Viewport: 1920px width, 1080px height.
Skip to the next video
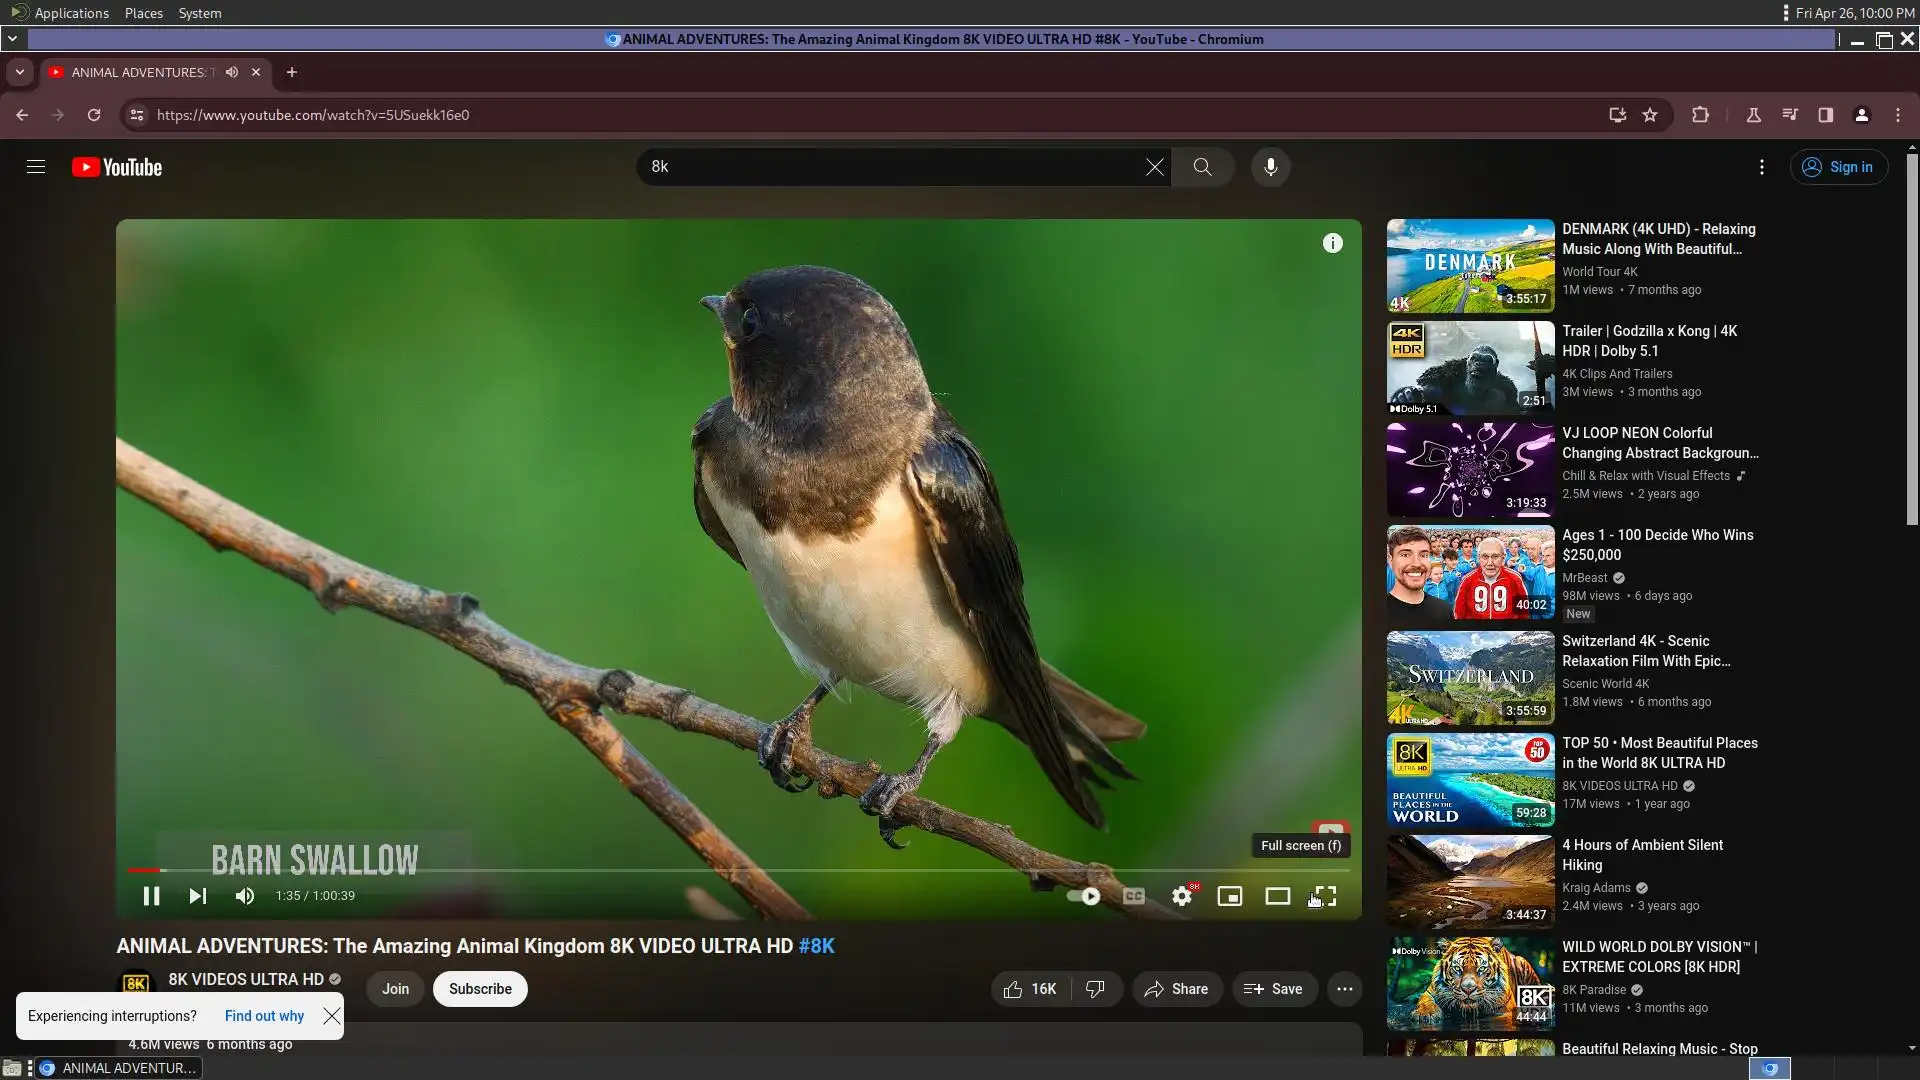(x=198, y=896)
